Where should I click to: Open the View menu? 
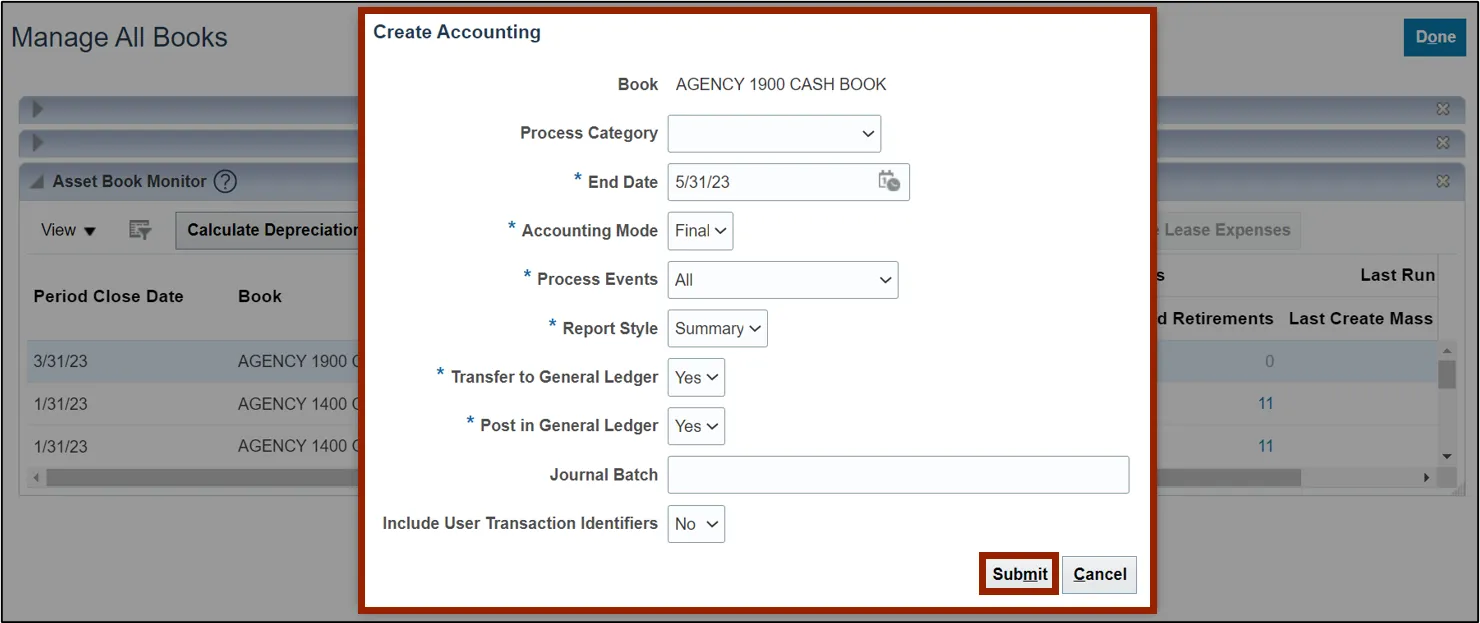click(x=68, y=230)
